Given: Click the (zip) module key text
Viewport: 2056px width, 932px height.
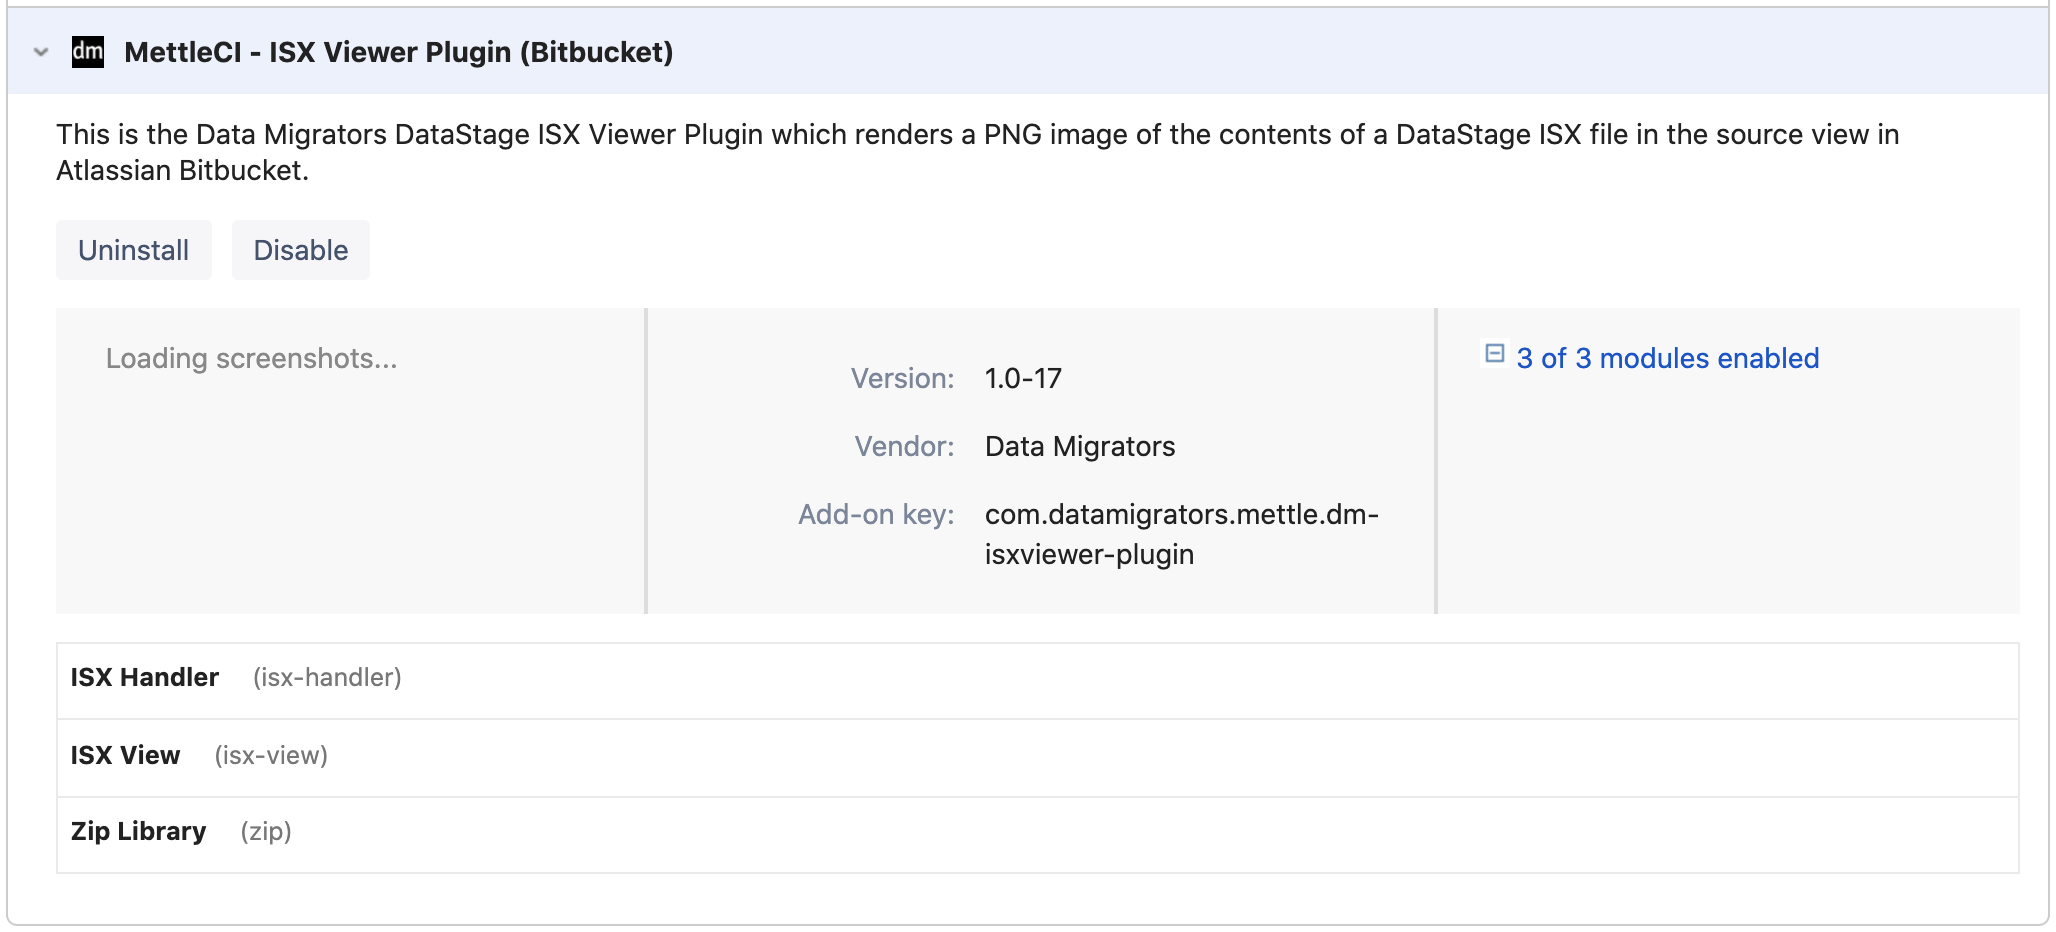Looking at the screenshot, I should [x=266, y=832].
